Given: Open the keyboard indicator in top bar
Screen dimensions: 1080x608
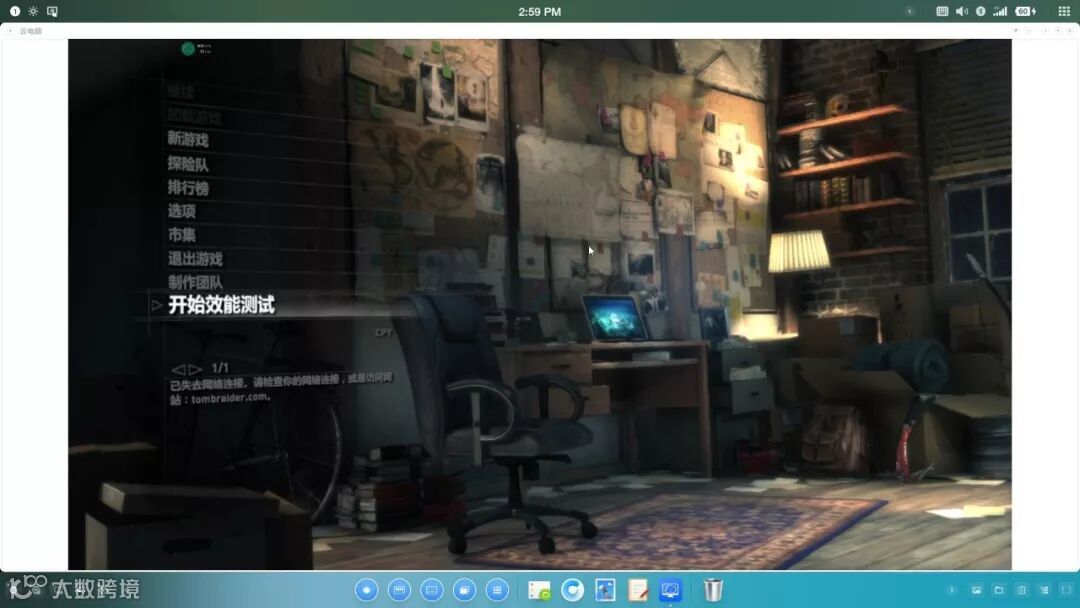Looking at the screenshot, I should pos(942,11).
